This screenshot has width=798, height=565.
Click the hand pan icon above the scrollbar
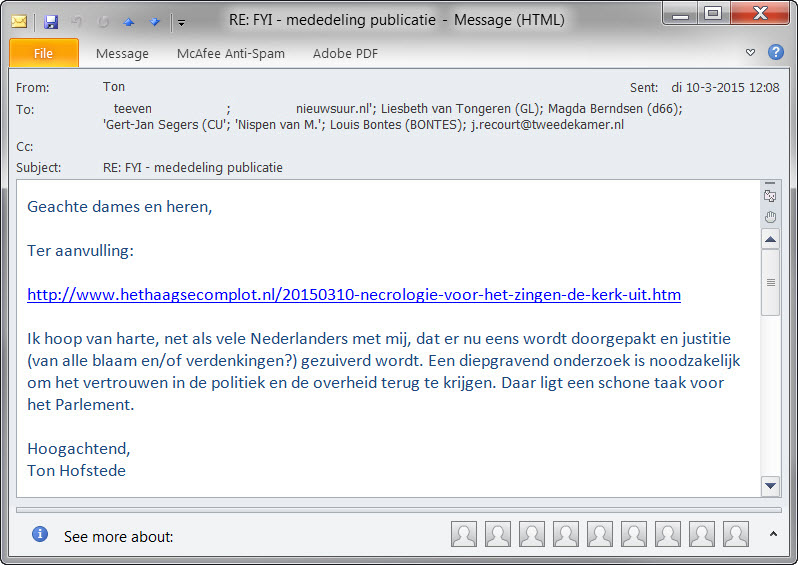click(x=771, y=217)
